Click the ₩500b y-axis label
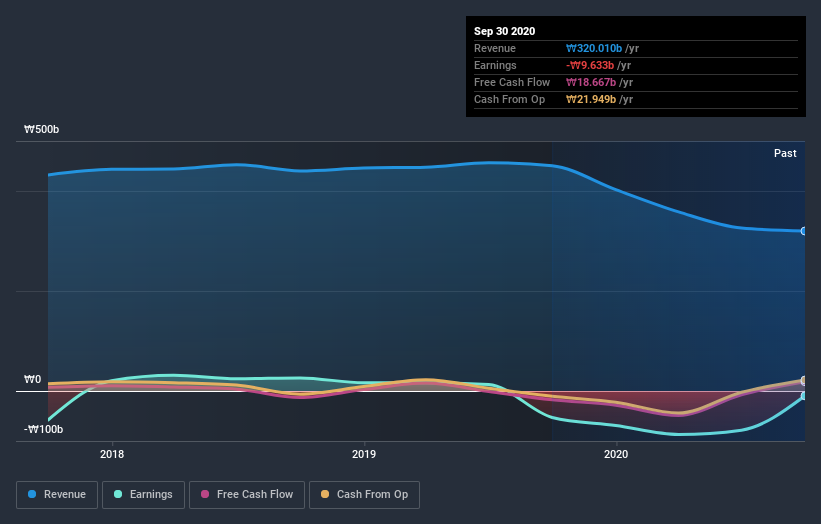Screen dimensions: 821x524 (x=41, y=129)
